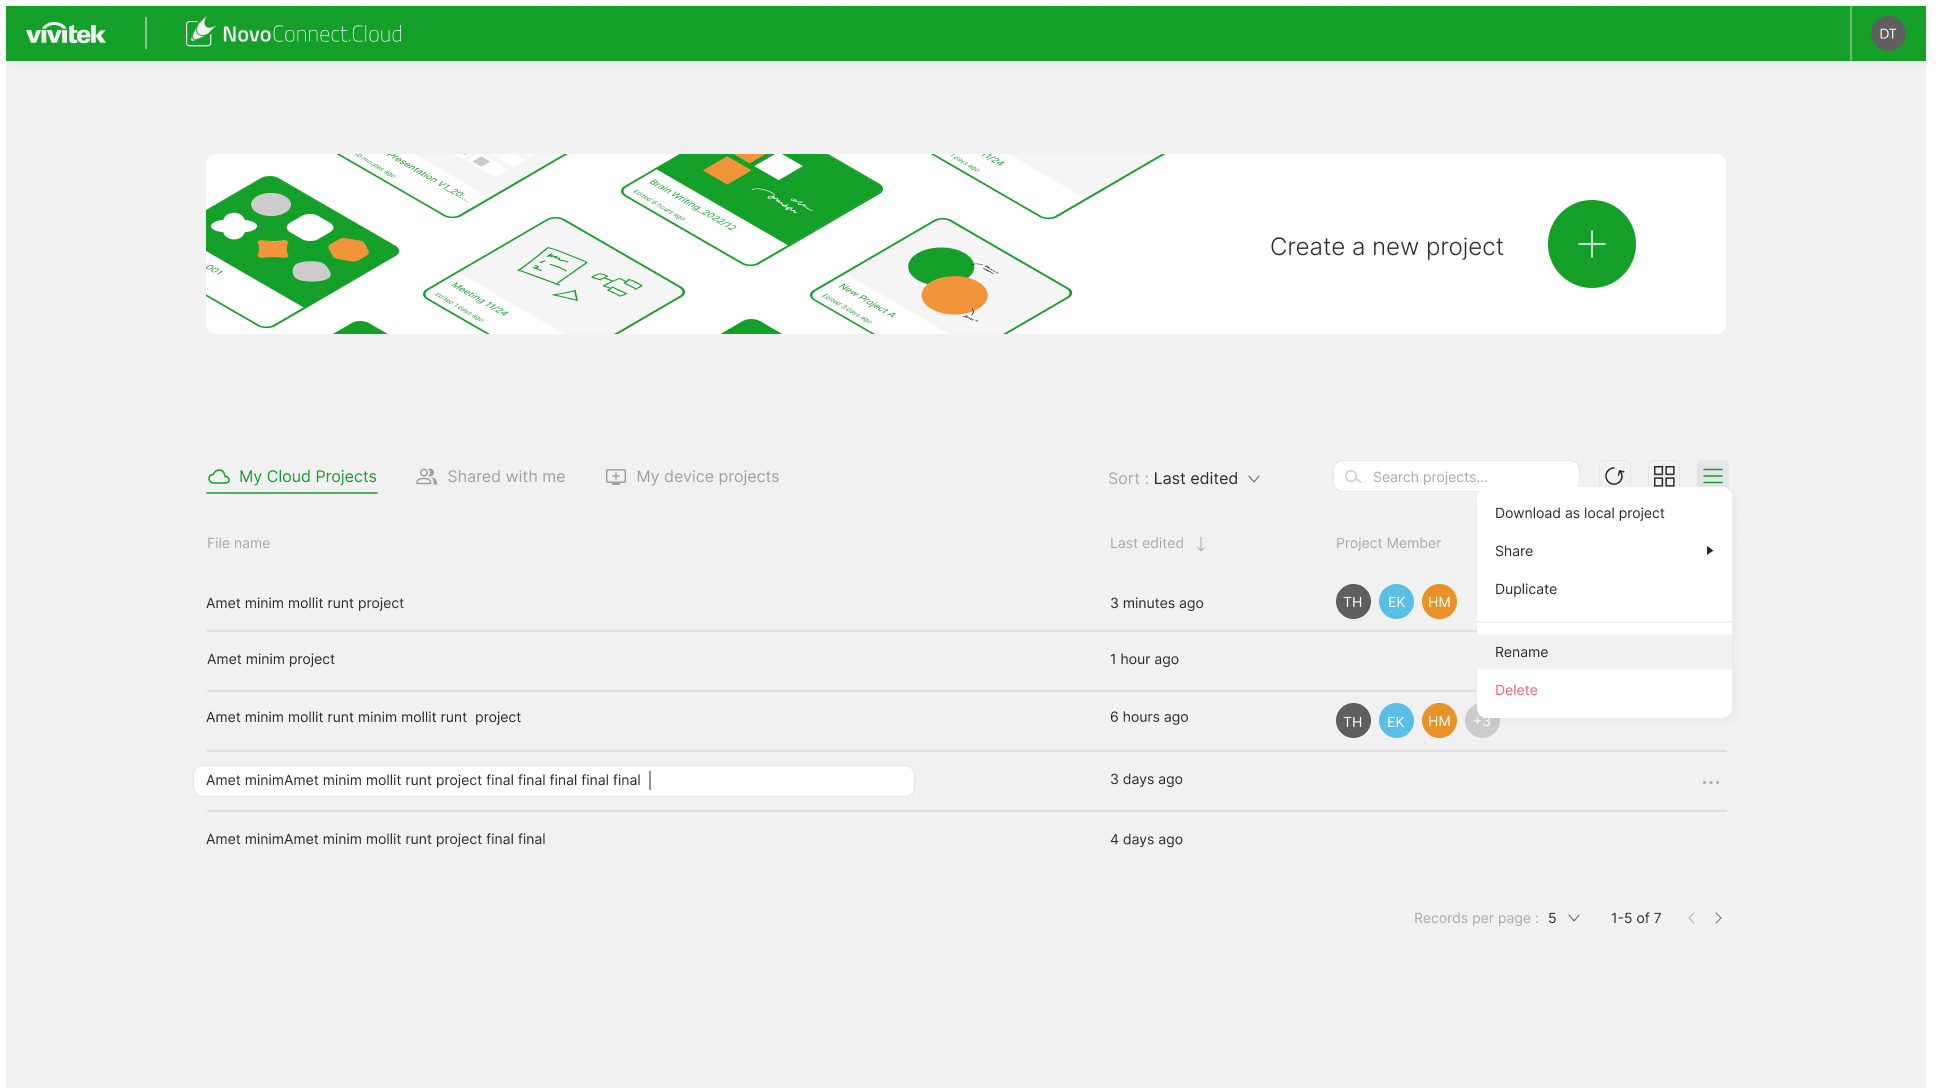This screenshot has height=1088, width=1940.
Task: Click the HM member avatar in first row
Action: (1439, 602)
